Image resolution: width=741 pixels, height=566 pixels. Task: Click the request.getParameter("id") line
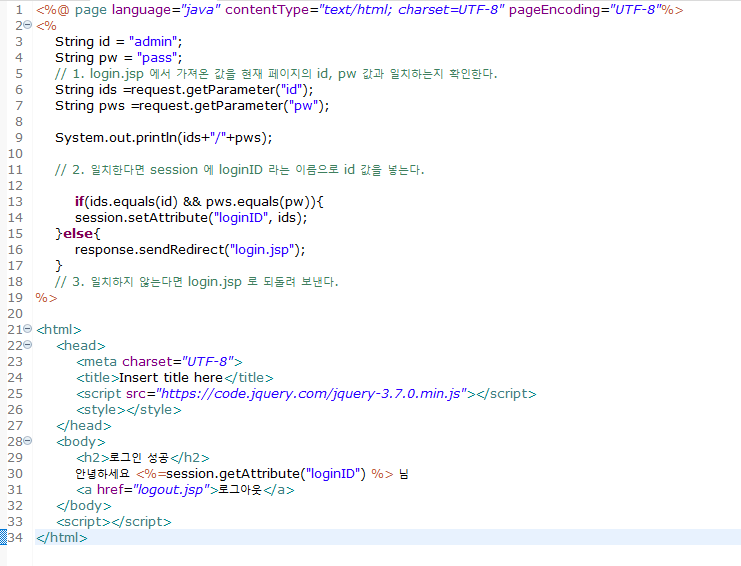184,90
